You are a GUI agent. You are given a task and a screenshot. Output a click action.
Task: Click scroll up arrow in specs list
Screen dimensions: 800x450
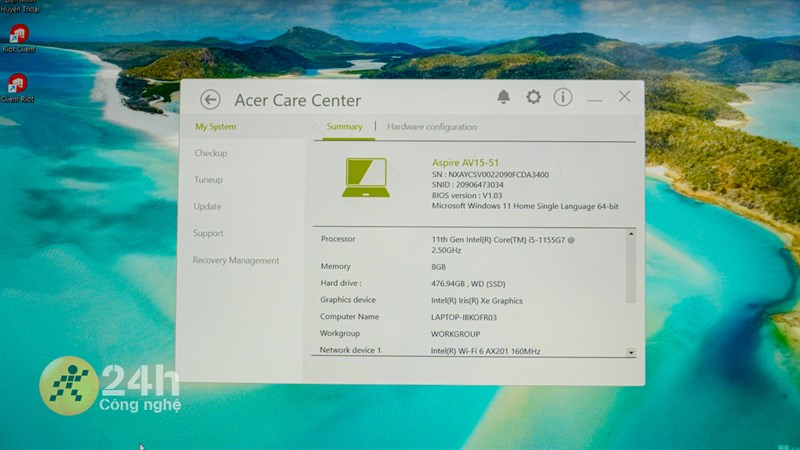[631, 234]
